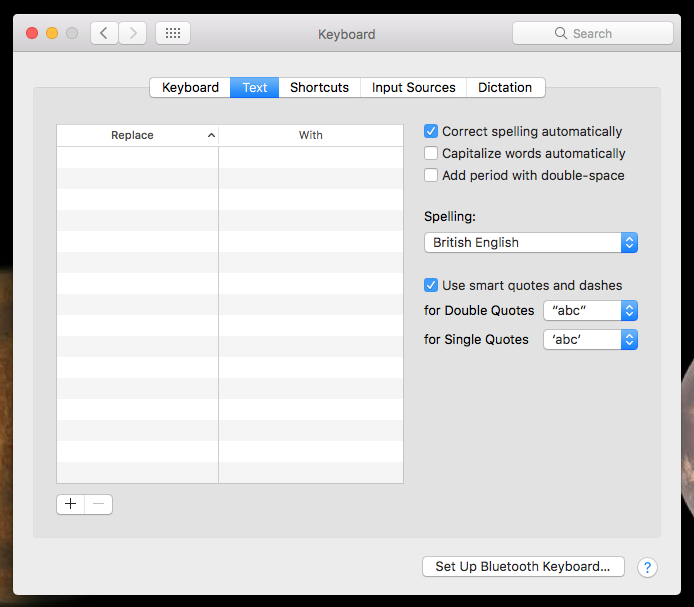The width and height of the screenshot is (694, 607).
Task: Click the magnifier icon in search
Action: [x=561, y=33]
